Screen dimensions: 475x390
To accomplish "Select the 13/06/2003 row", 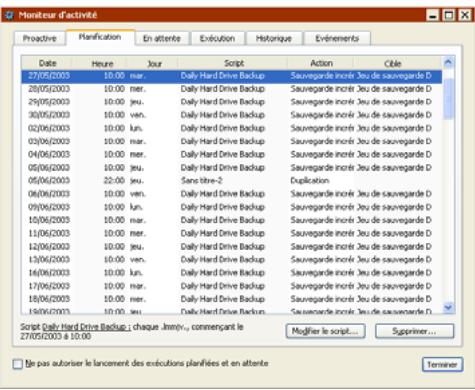I will (x=232, y=259).
